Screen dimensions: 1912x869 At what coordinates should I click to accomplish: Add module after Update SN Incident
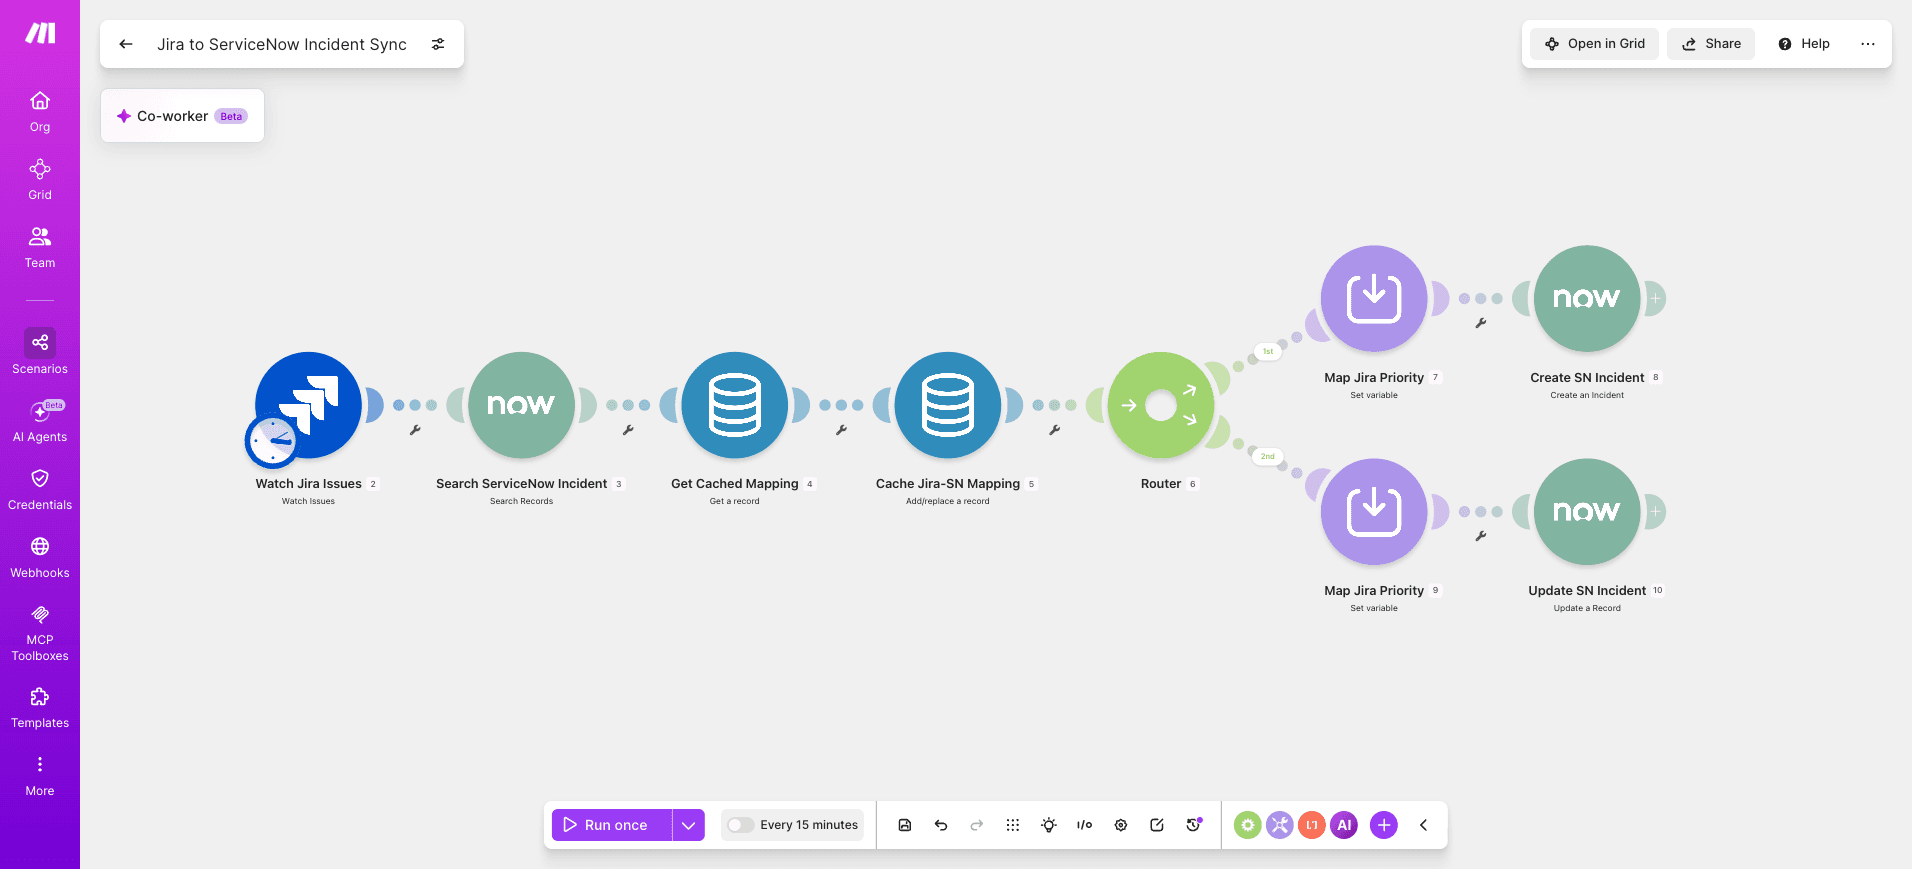(1656, 511)
